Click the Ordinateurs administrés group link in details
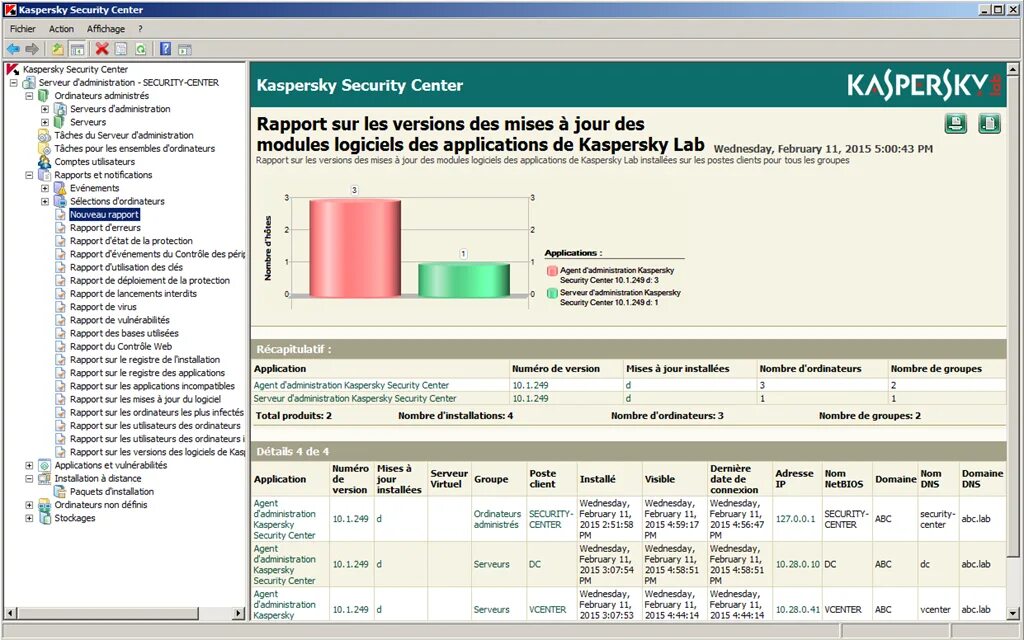 coord(497,519)
